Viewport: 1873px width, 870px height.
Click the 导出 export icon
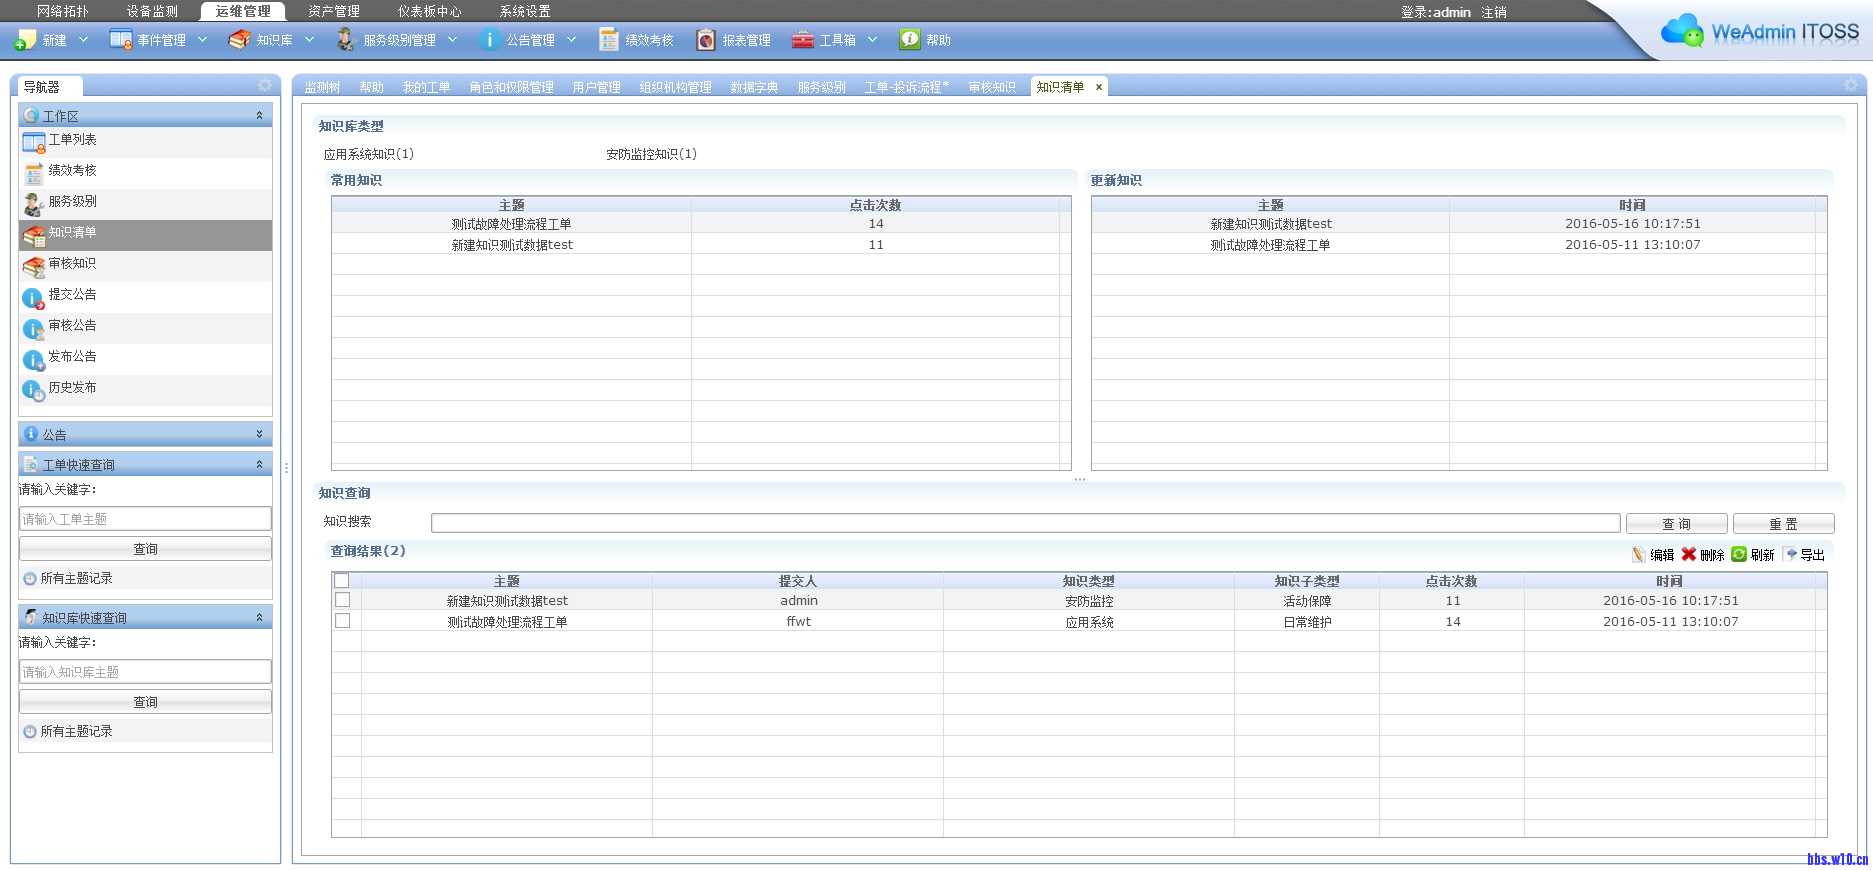(1790, 555)
